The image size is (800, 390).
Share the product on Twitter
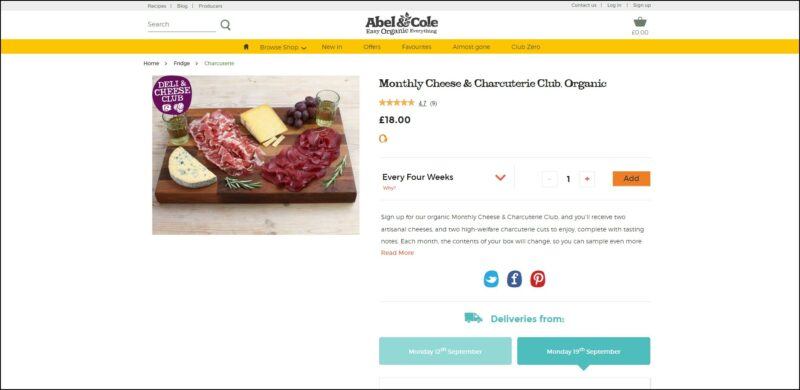[x=491, y=279]
